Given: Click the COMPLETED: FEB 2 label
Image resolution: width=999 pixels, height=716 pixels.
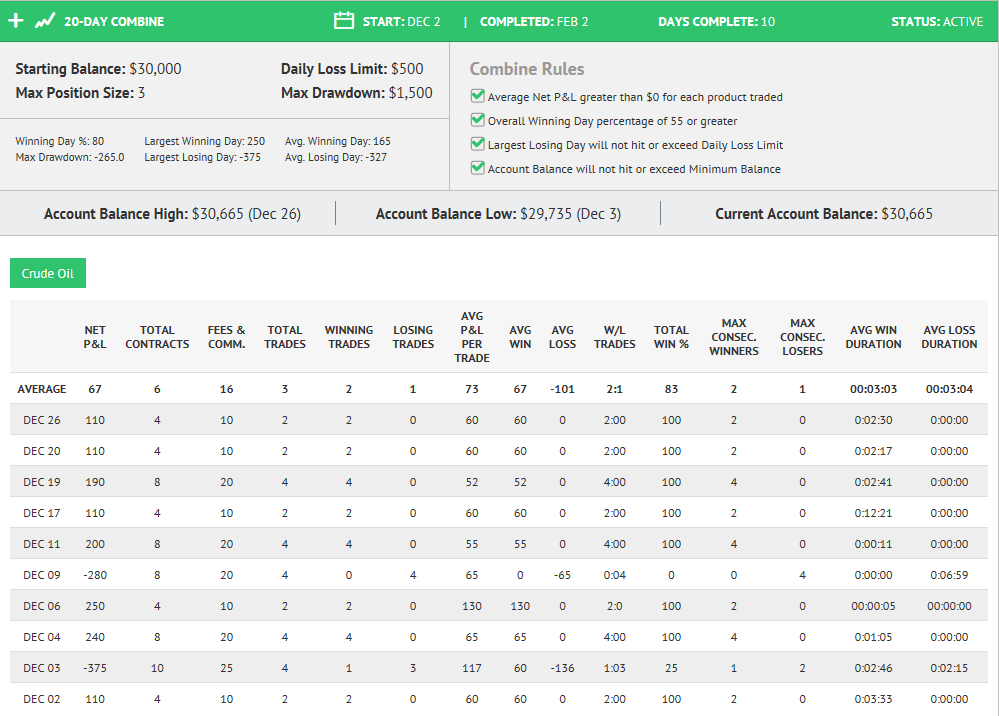Looking at the screenshot, I should click(534, 22).
